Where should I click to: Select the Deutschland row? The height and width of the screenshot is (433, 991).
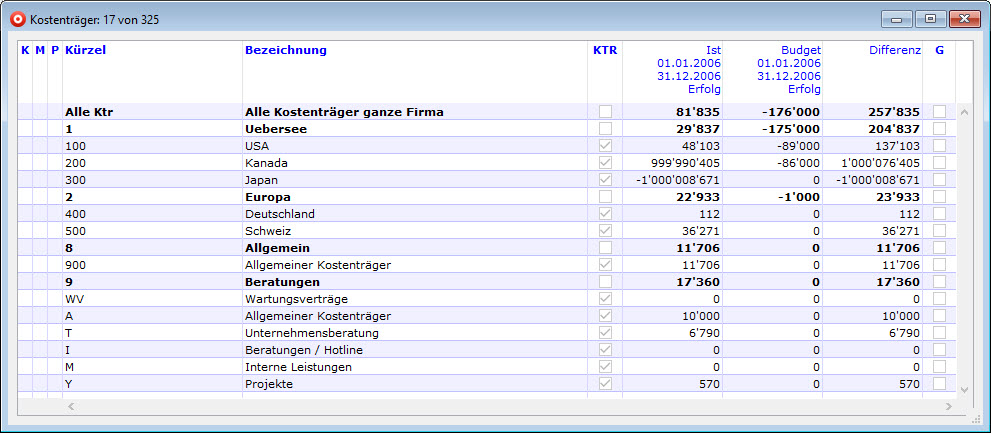(280, 213)
